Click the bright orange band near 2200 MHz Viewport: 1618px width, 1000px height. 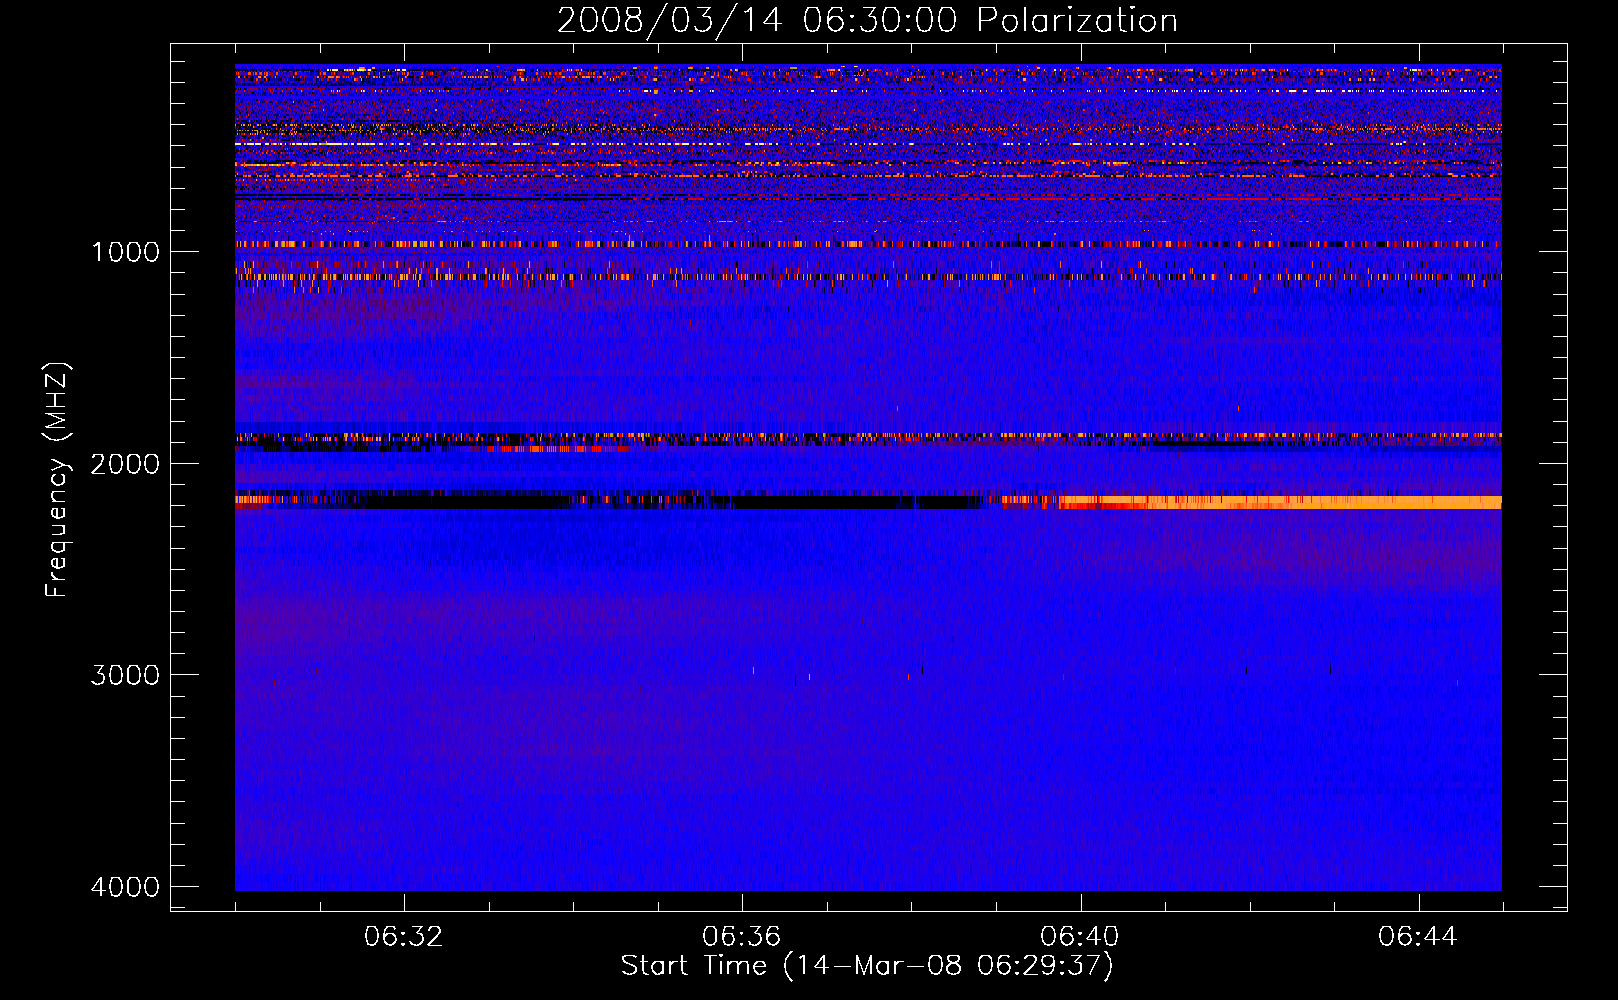1280,502
